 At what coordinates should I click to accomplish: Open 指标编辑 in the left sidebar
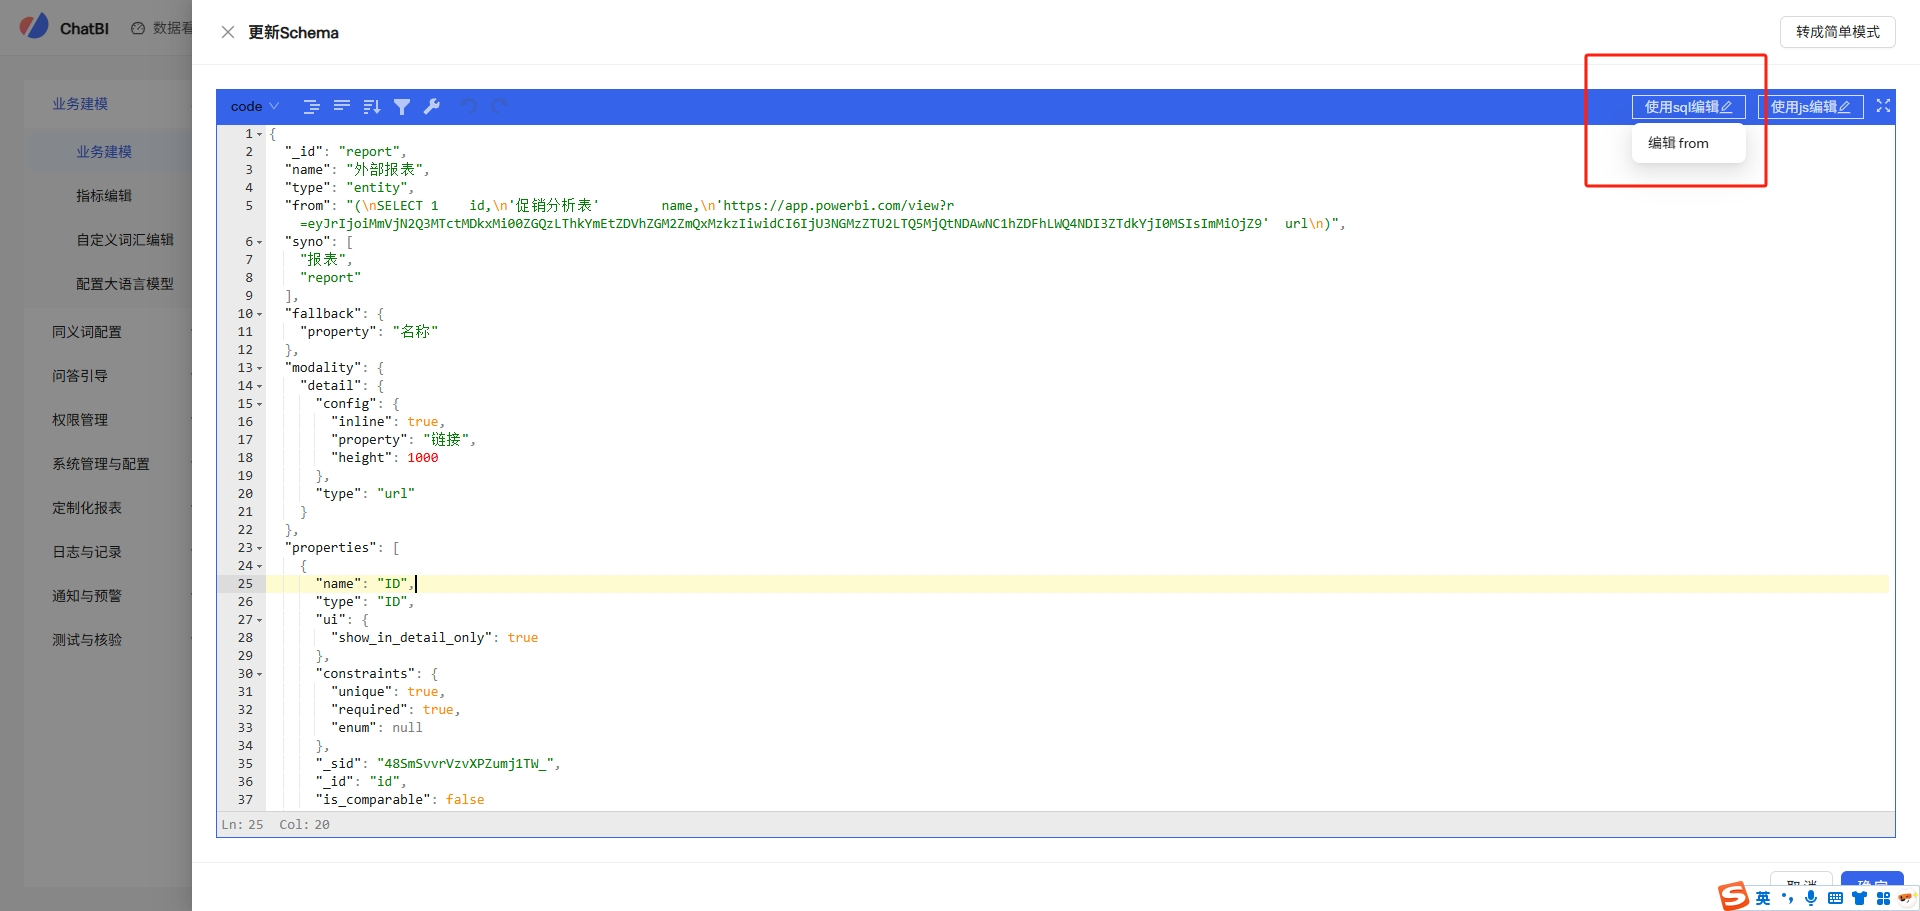pos(104,196)
